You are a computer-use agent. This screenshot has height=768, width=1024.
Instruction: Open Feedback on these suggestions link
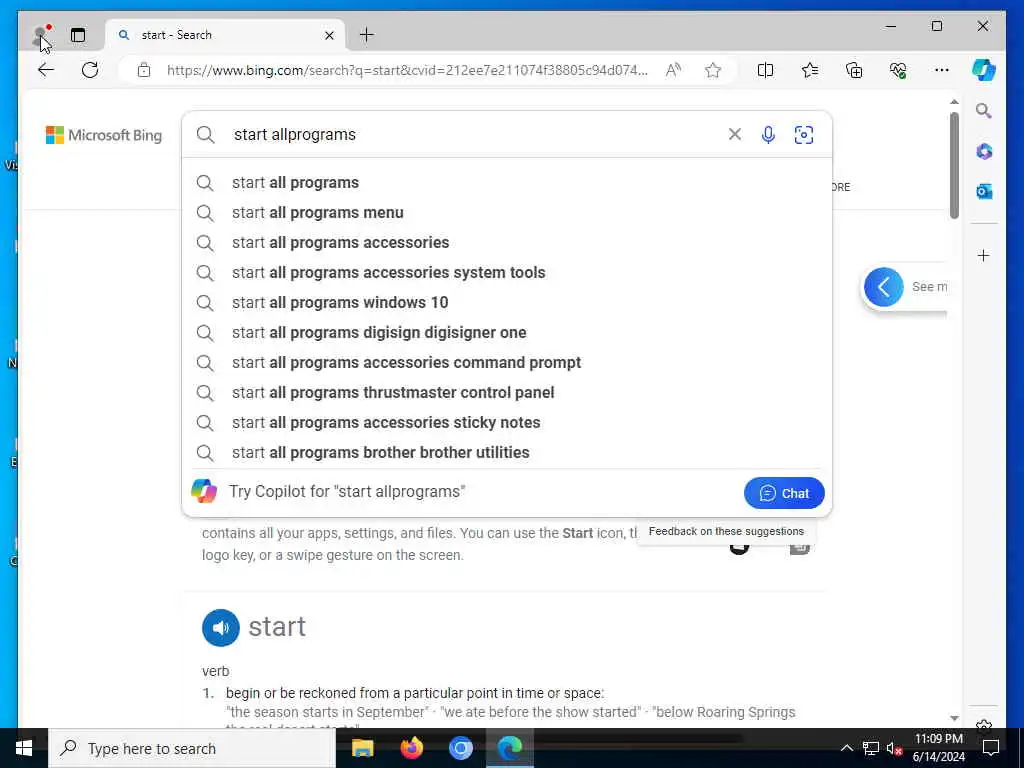tap(726, 532)
